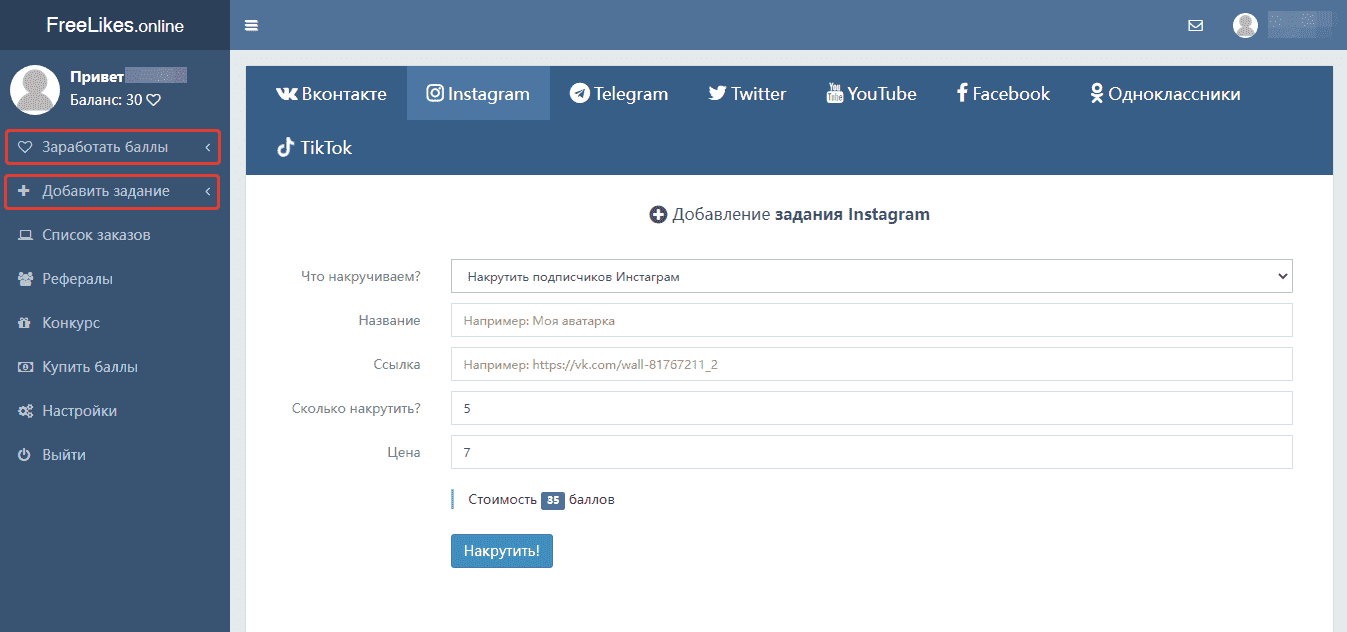Image resolution: width=1347 pixels, height=632 pixels.
Task: Click the sidebar profile avatar picture
Action: 35,90
